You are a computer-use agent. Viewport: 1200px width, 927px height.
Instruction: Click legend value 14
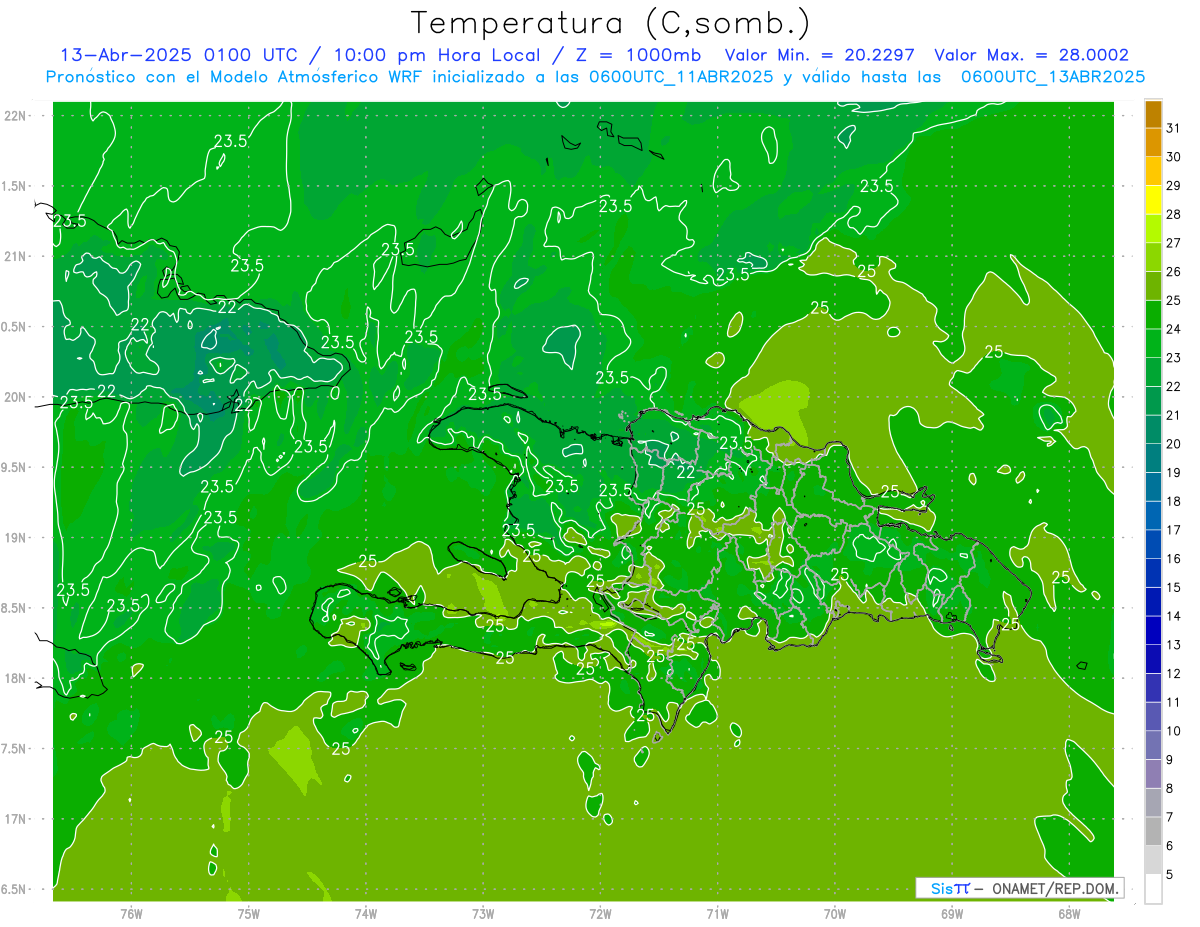1174,617
